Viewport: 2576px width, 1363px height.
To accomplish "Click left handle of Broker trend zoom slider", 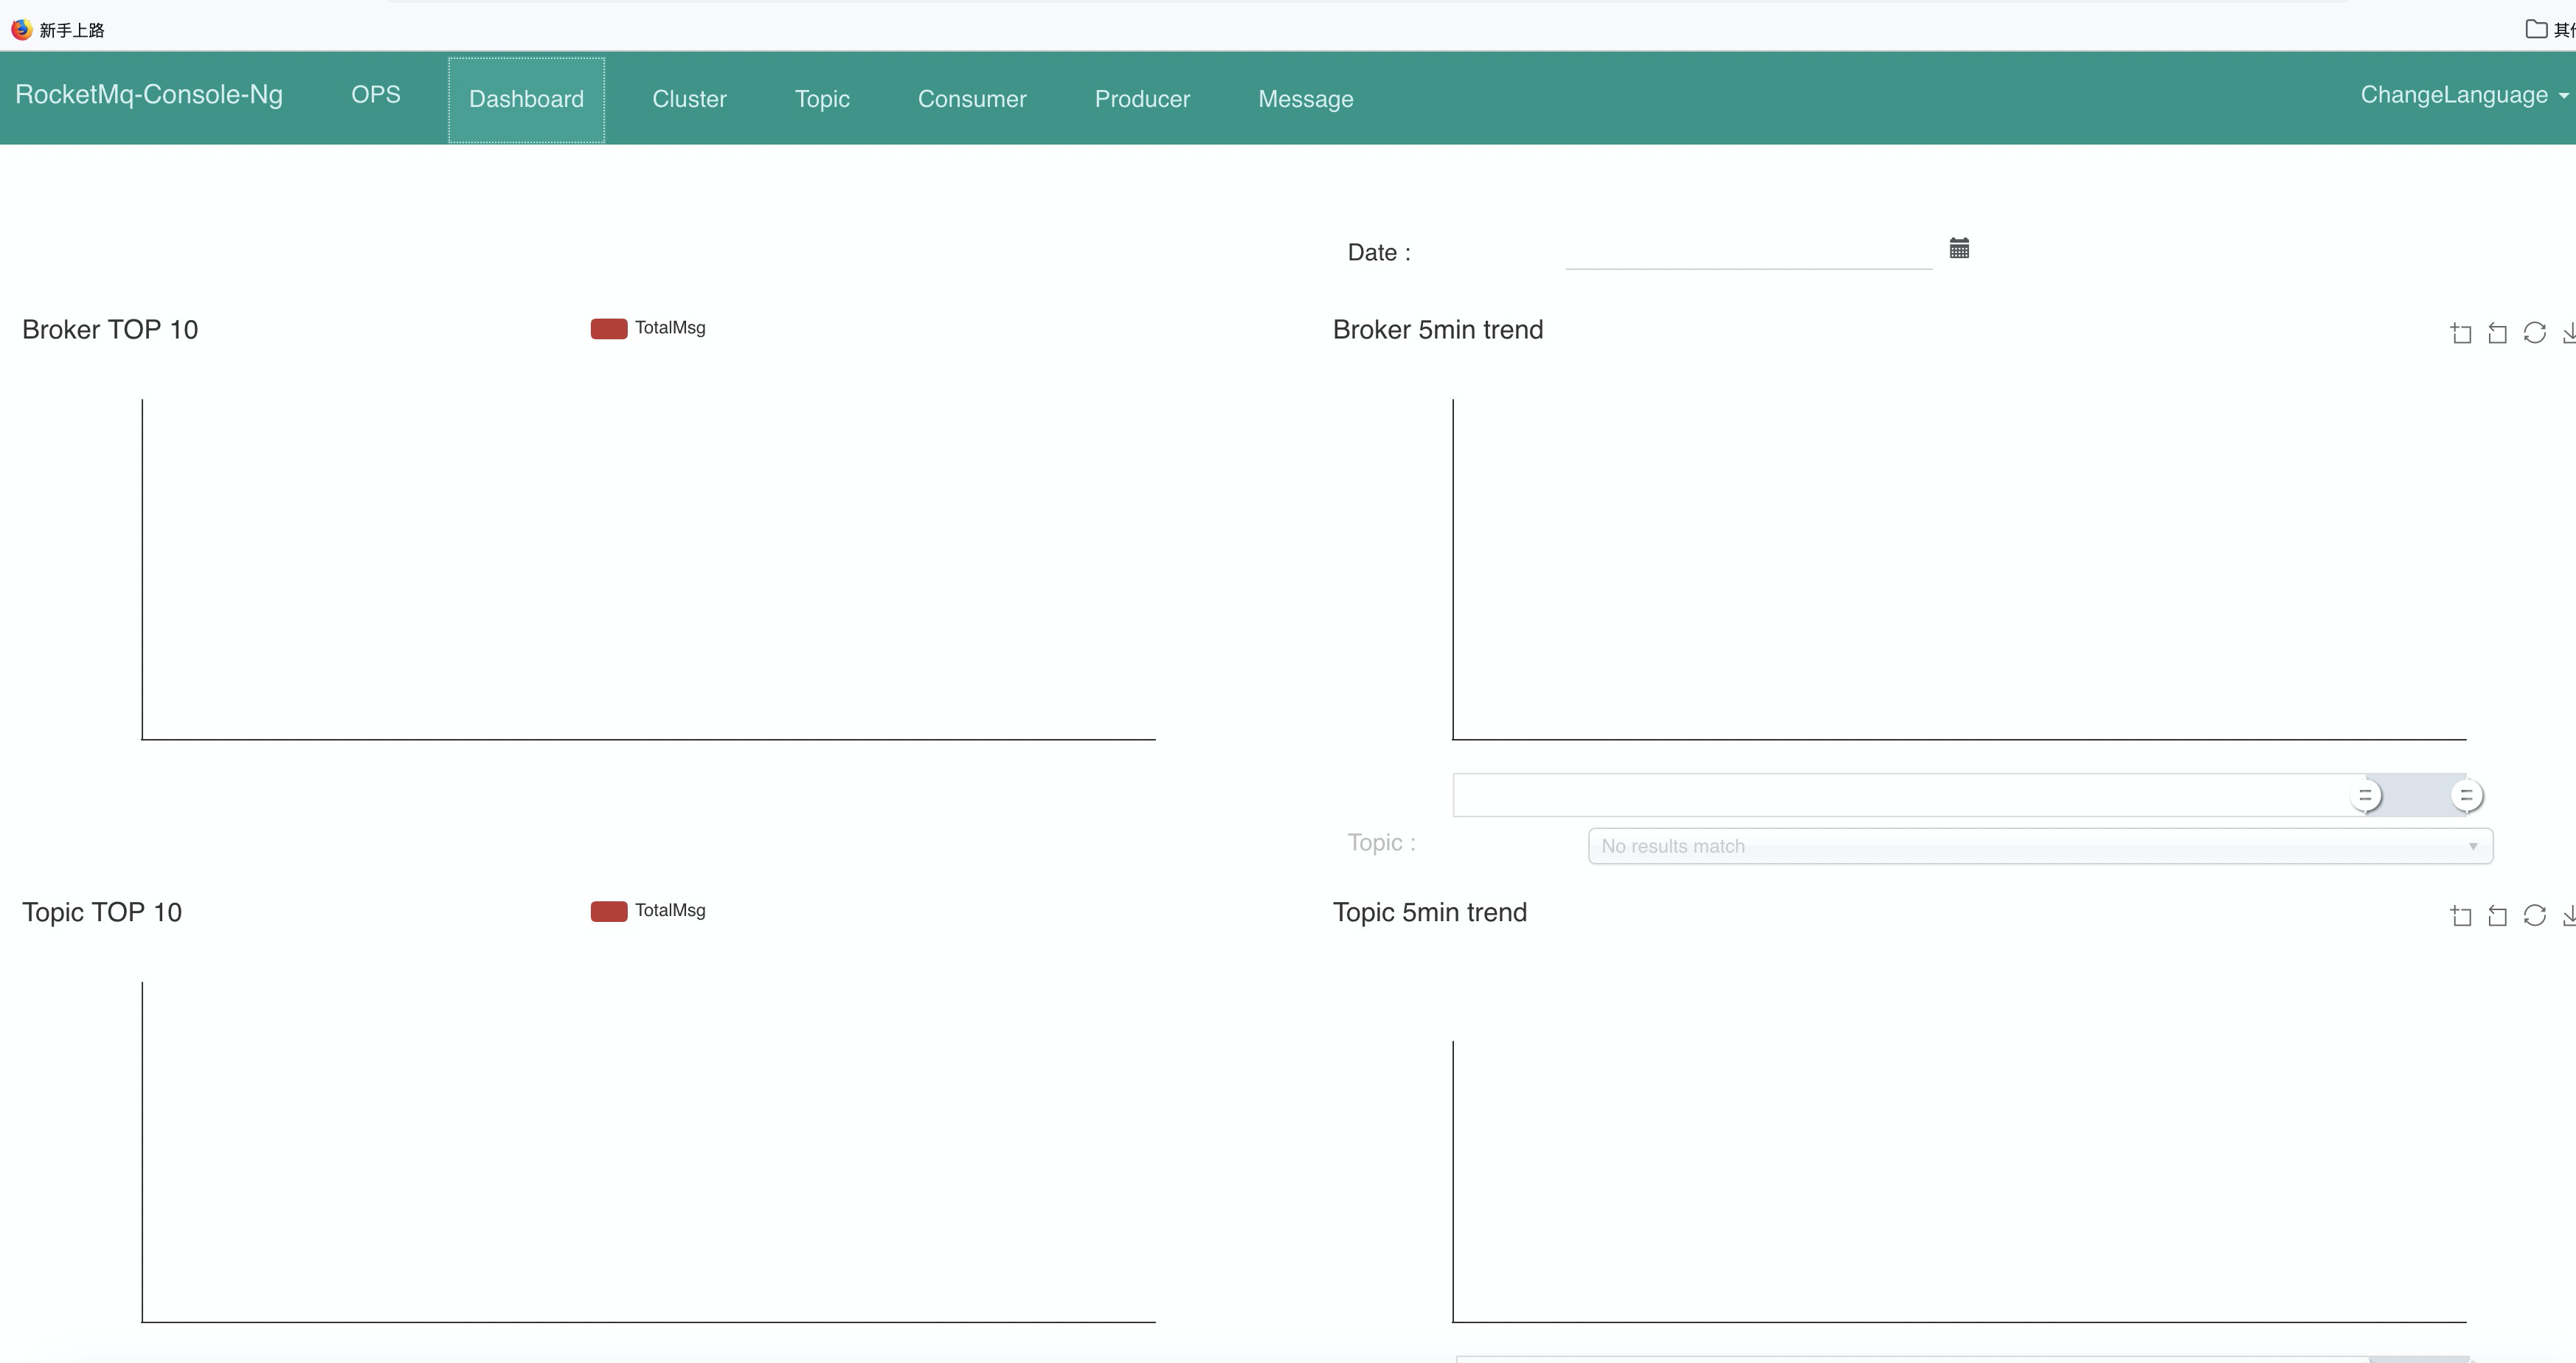I will click(x=2365, y=796).
